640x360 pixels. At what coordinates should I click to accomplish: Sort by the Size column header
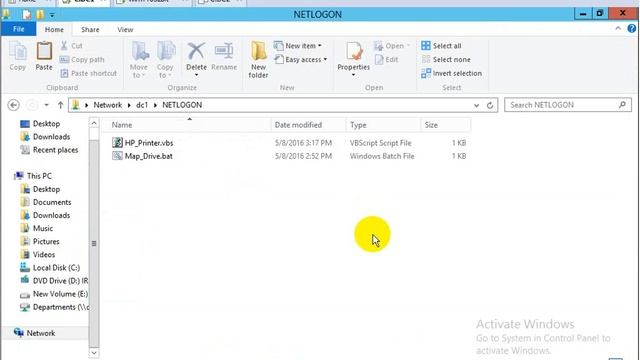point(446,125)
